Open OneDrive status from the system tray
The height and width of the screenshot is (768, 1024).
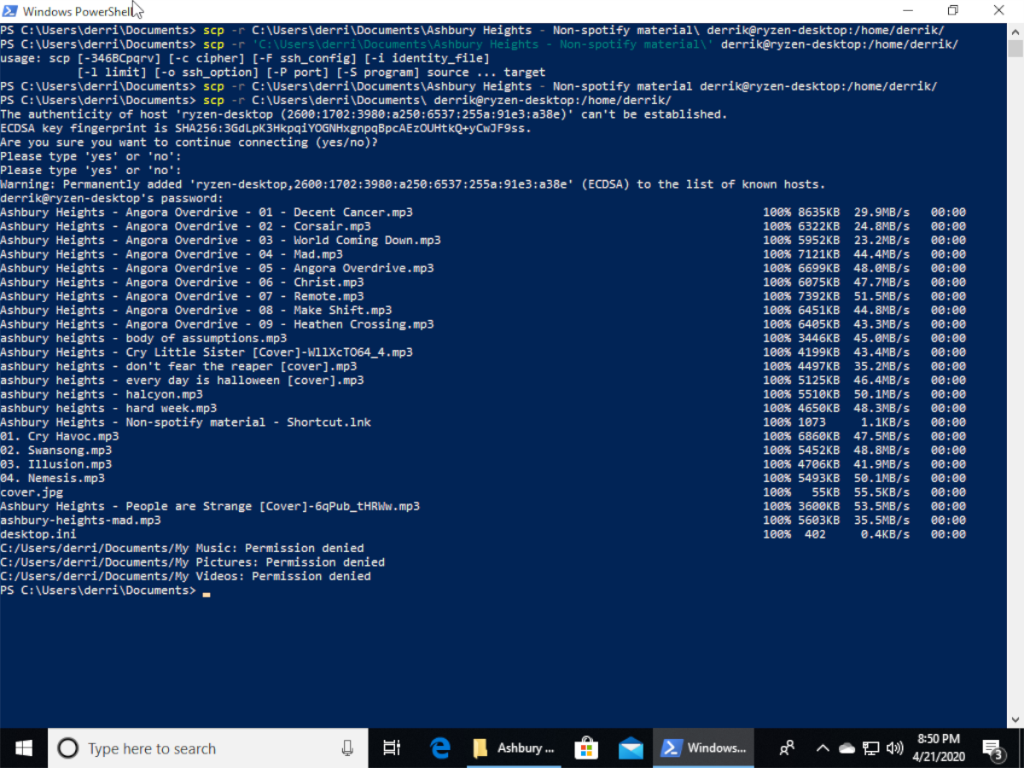click(x=846, y=748)
